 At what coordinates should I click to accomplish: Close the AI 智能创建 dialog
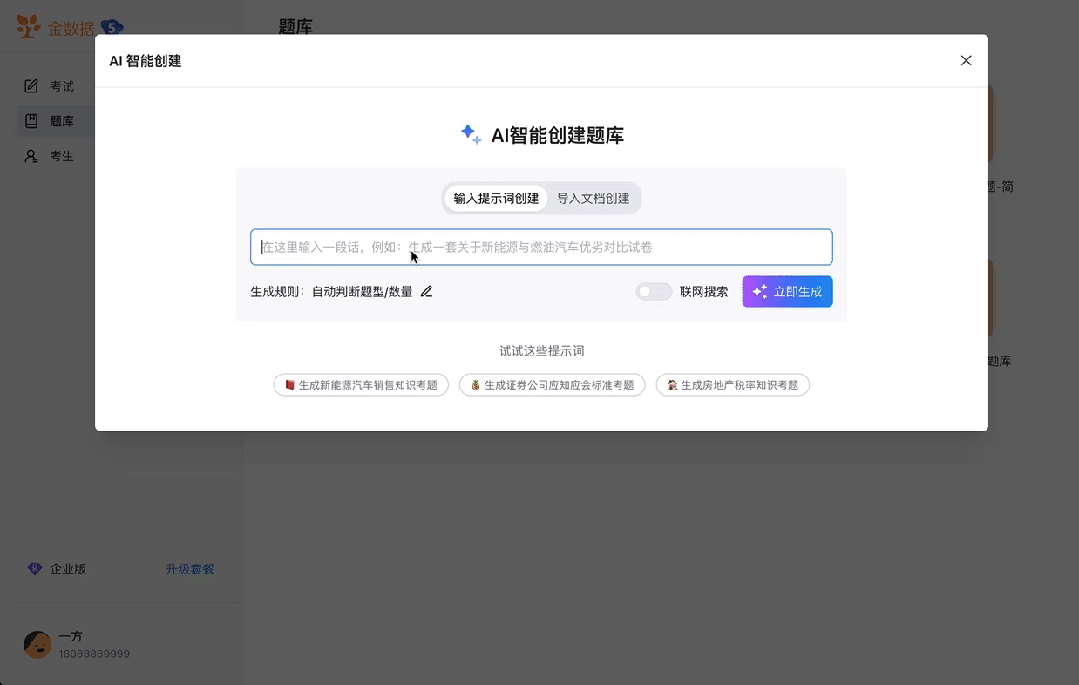pyautogui.click(x=965, y=60)
